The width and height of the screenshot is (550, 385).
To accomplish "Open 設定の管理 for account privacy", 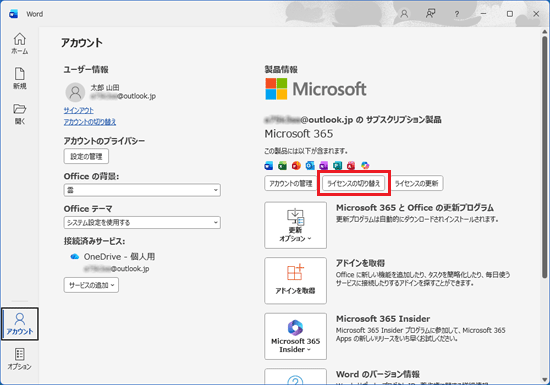I will 86,156.
